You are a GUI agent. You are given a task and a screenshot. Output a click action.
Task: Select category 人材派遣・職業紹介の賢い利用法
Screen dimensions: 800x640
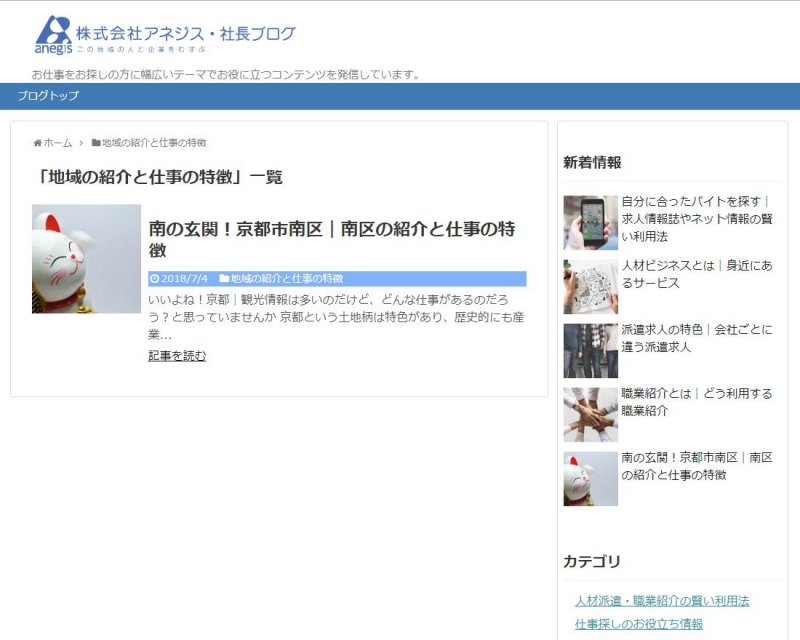coord(661,601)
